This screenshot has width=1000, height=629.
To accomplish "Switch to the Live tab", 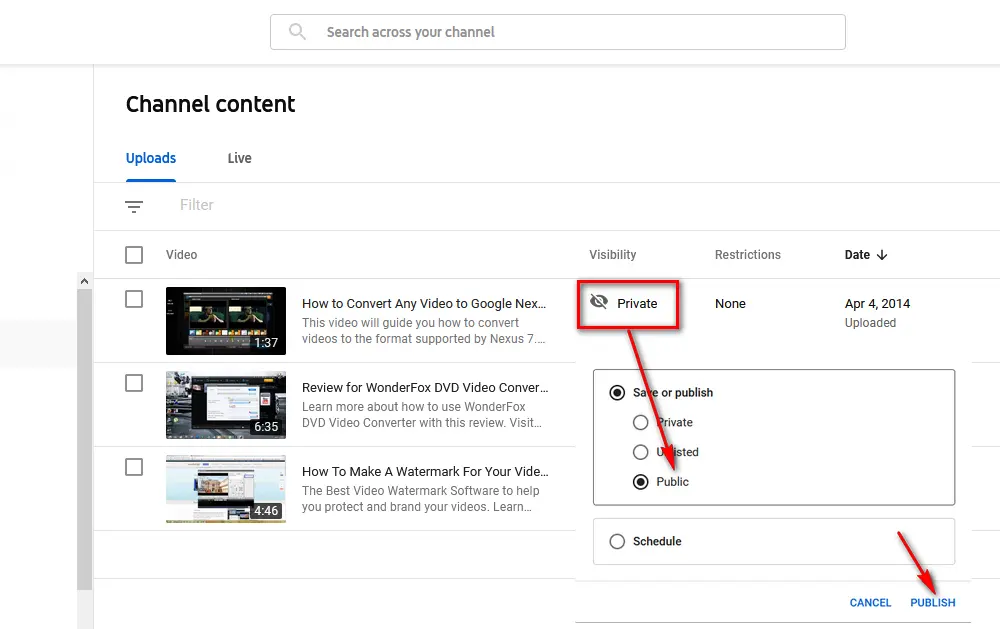I will 239,158.
